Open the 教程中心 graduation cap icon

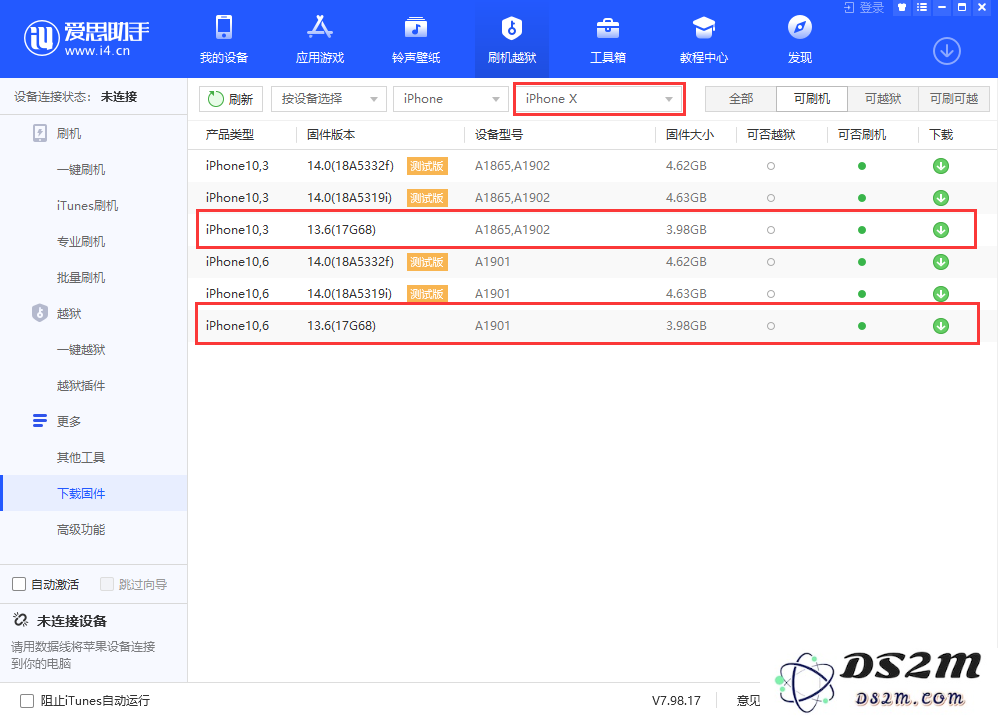pos(704,28)
